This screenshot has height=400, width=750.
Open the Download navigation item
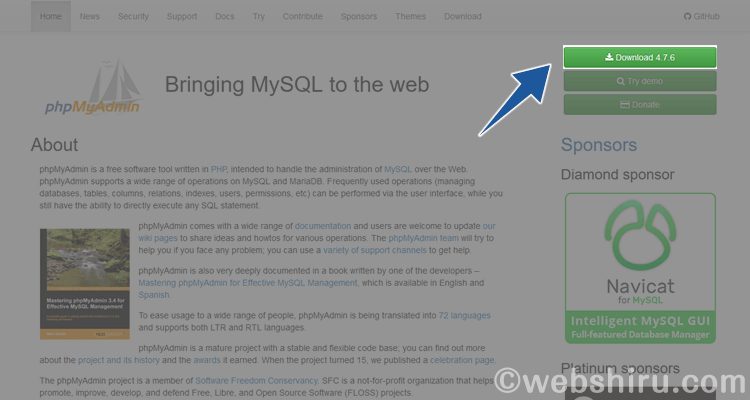[463, 16]
